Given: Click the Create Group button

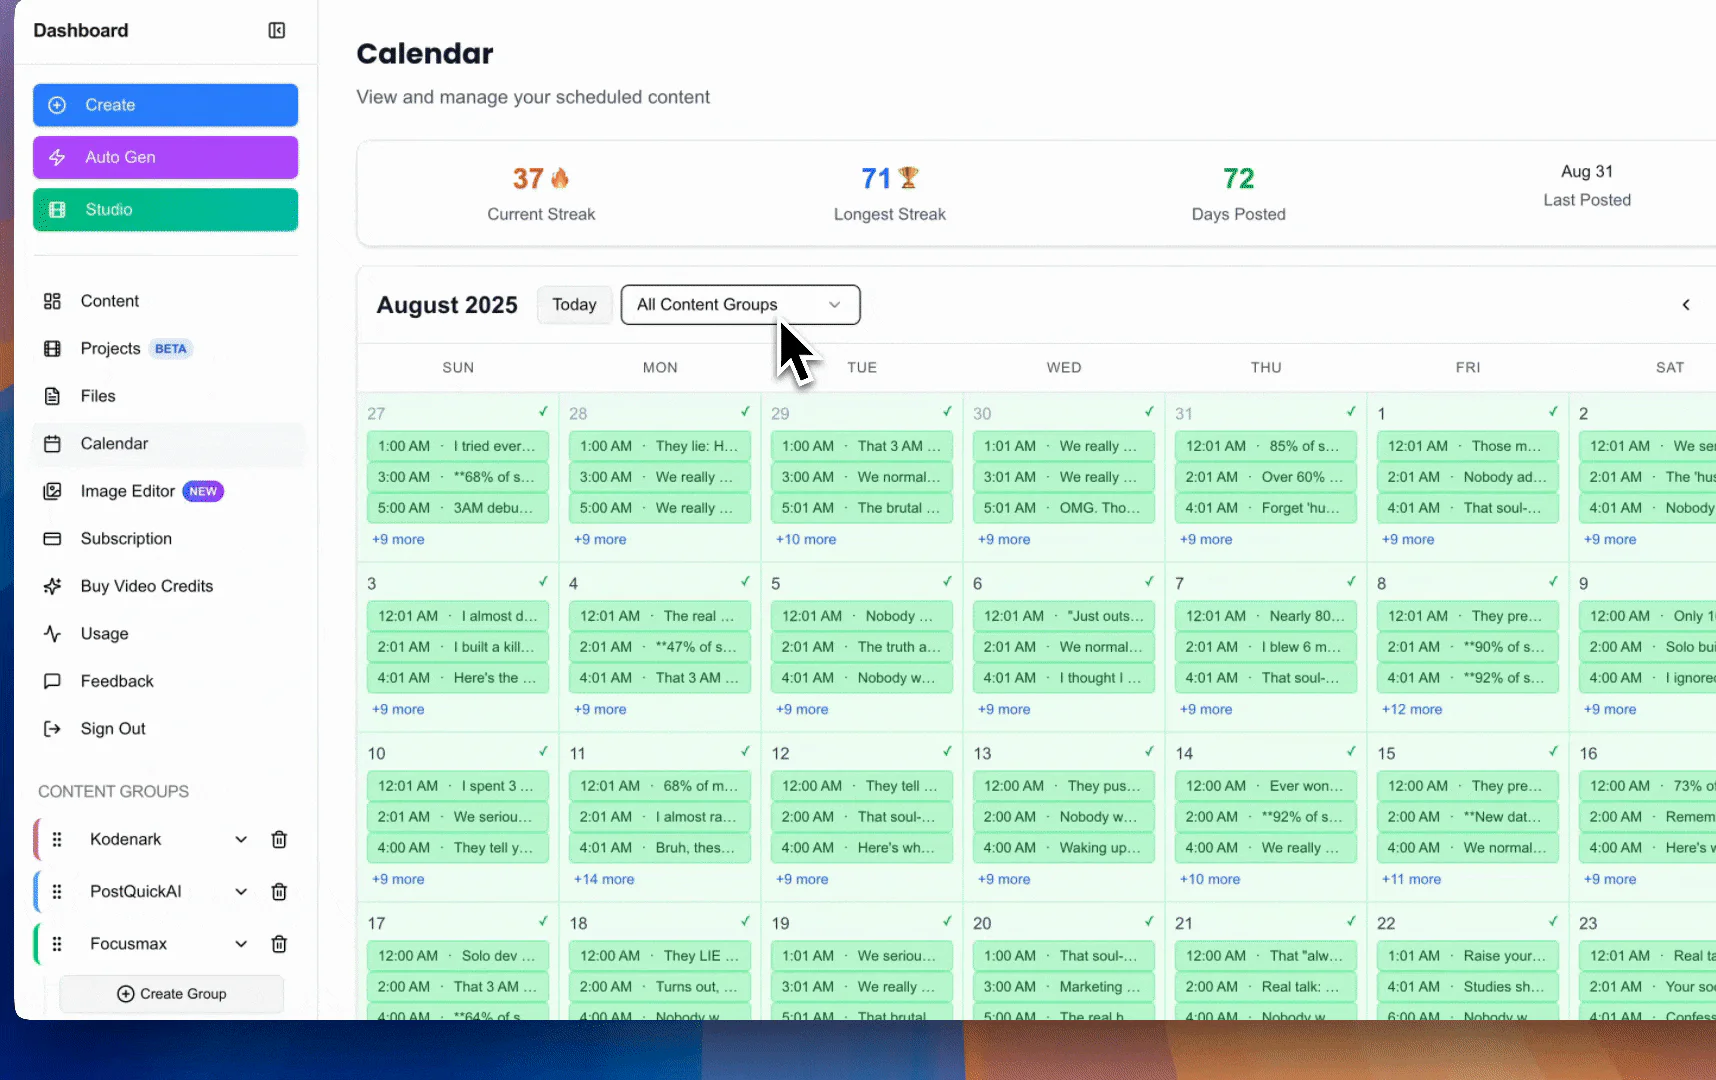Looking at the screenshot, I should 171,993.
